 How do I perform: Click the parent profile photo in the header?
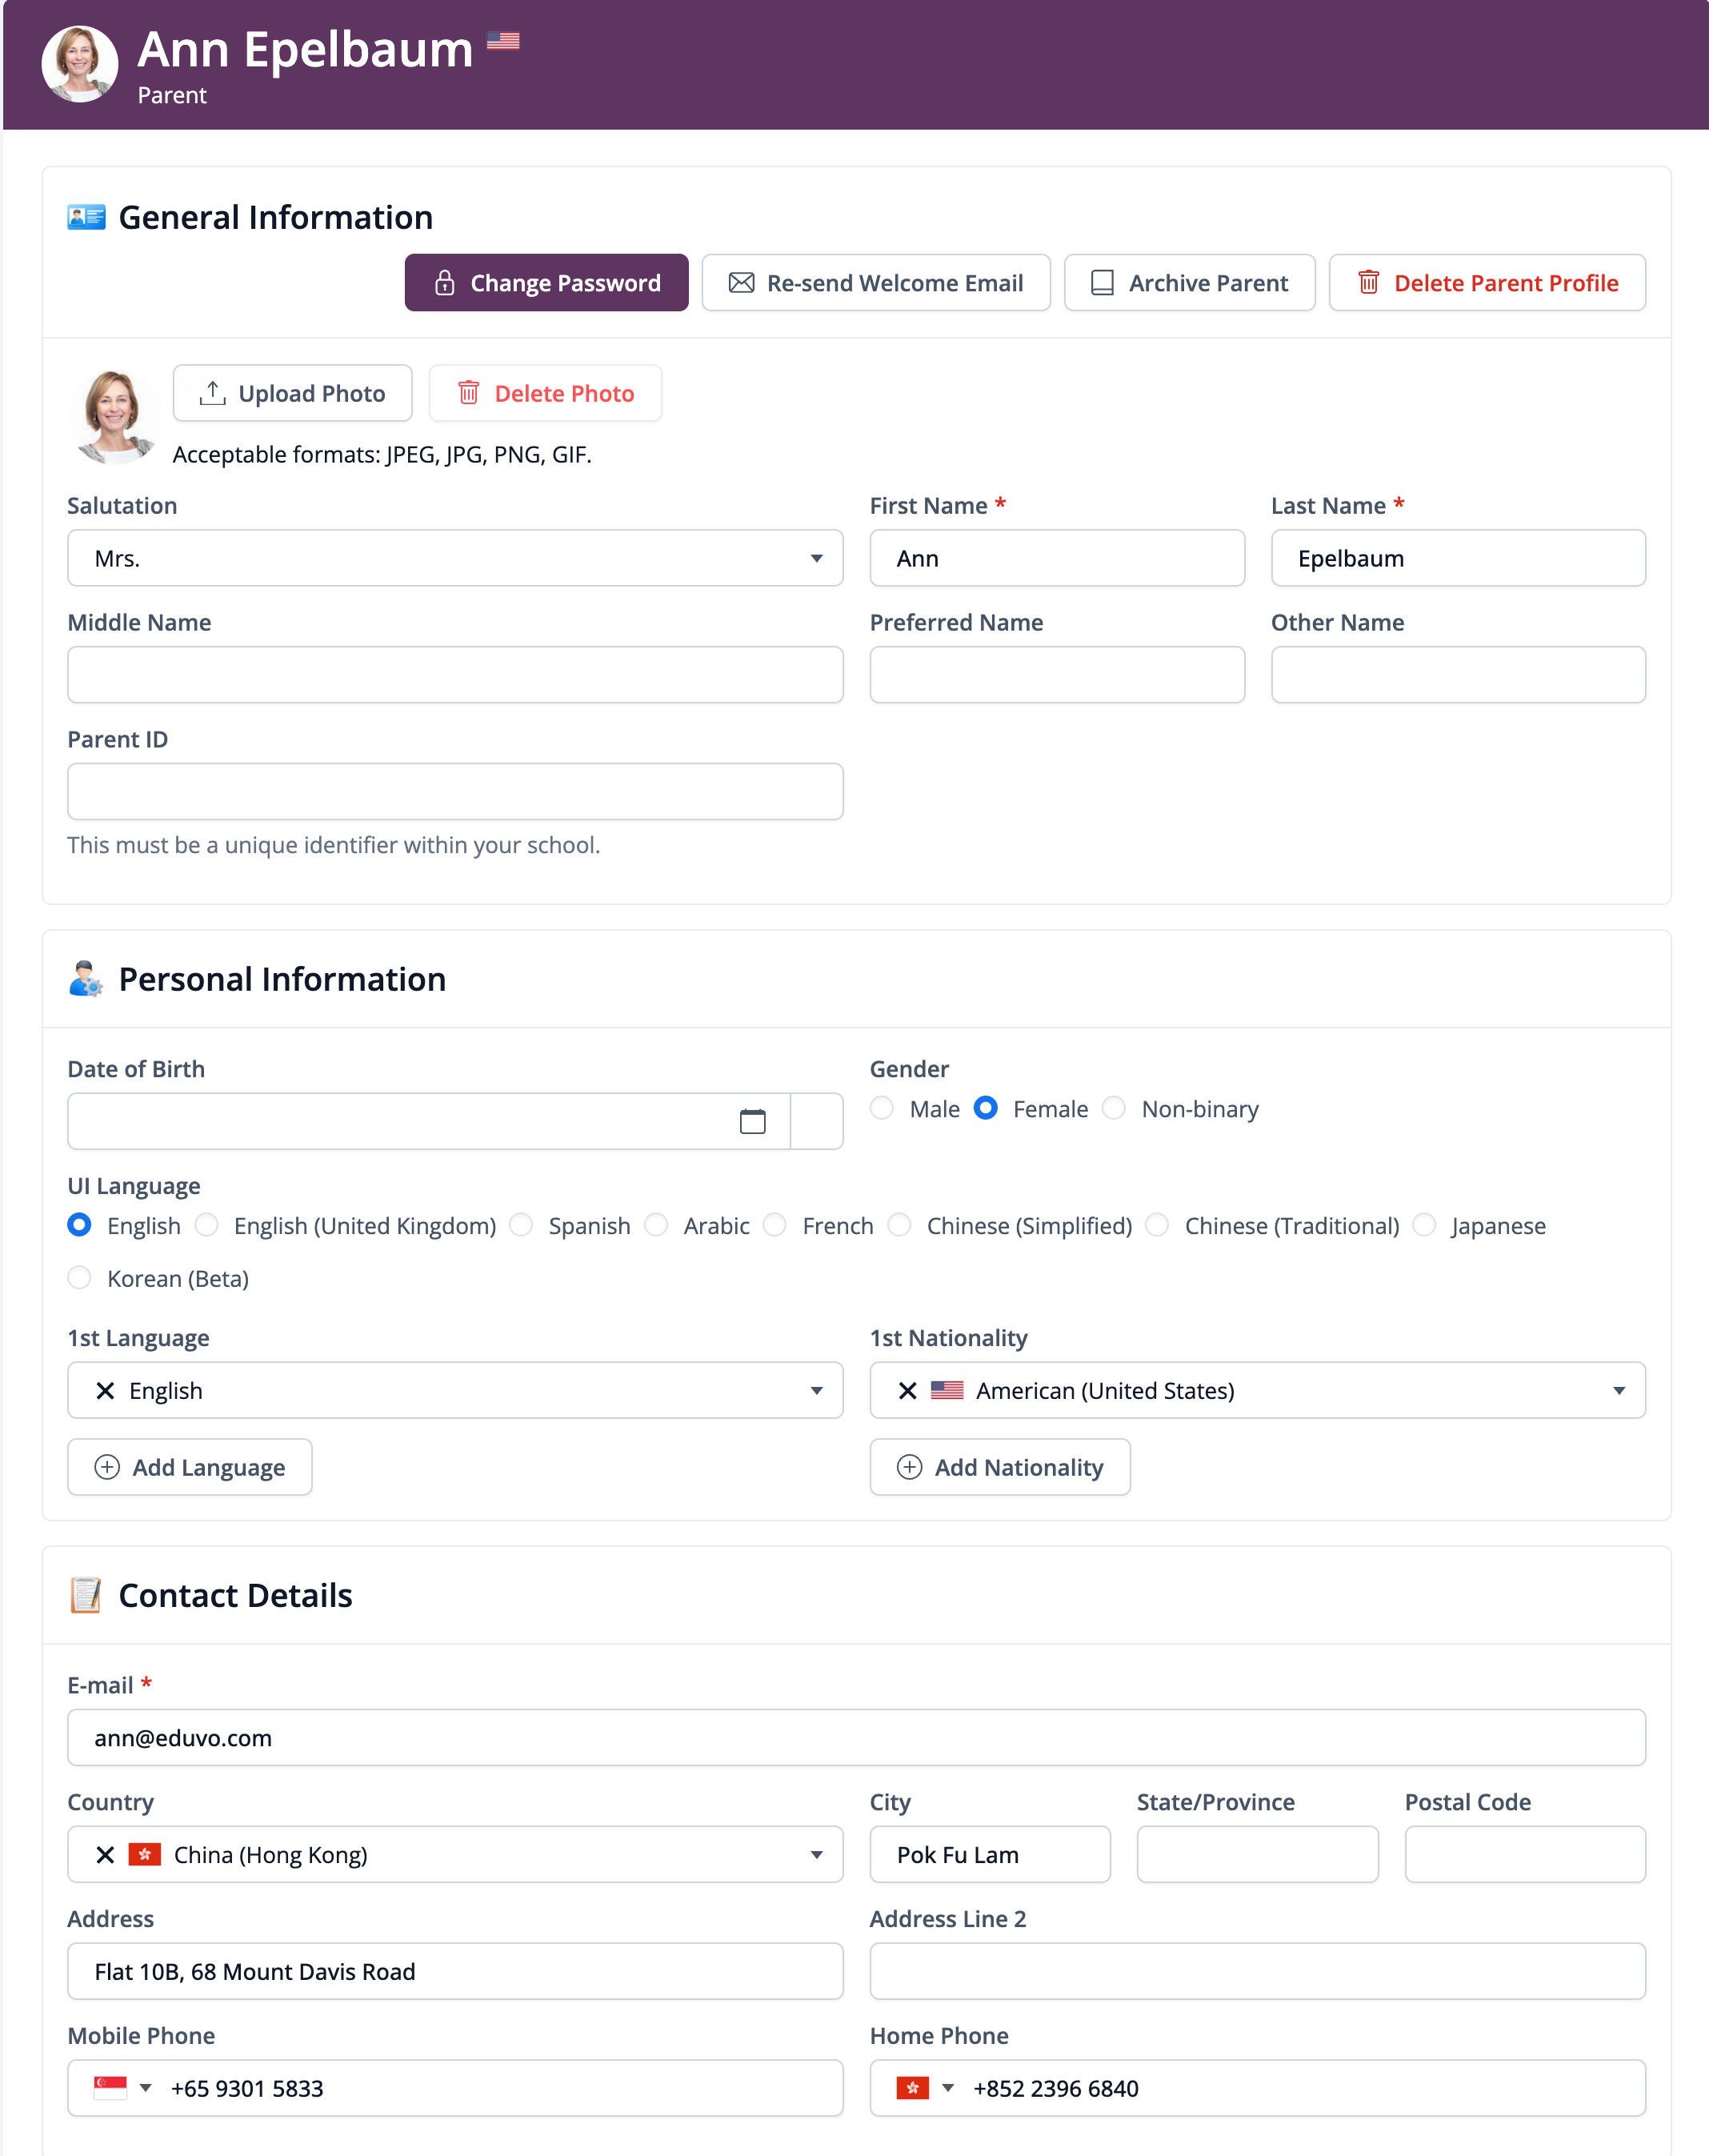point(79,64)
